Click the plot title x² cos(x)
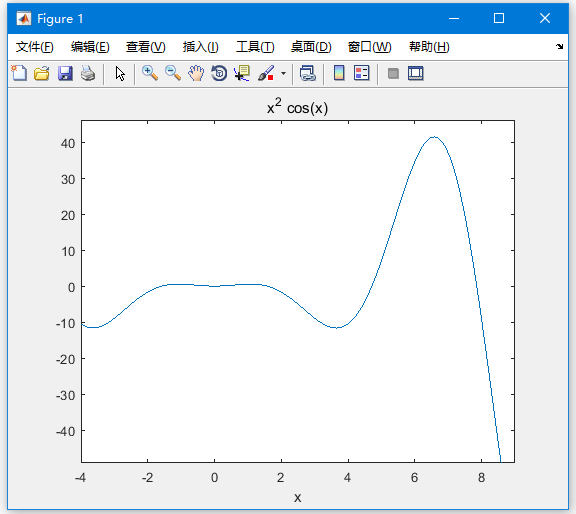The width and height of the screenshot is (576, 514). coord(297,107)
